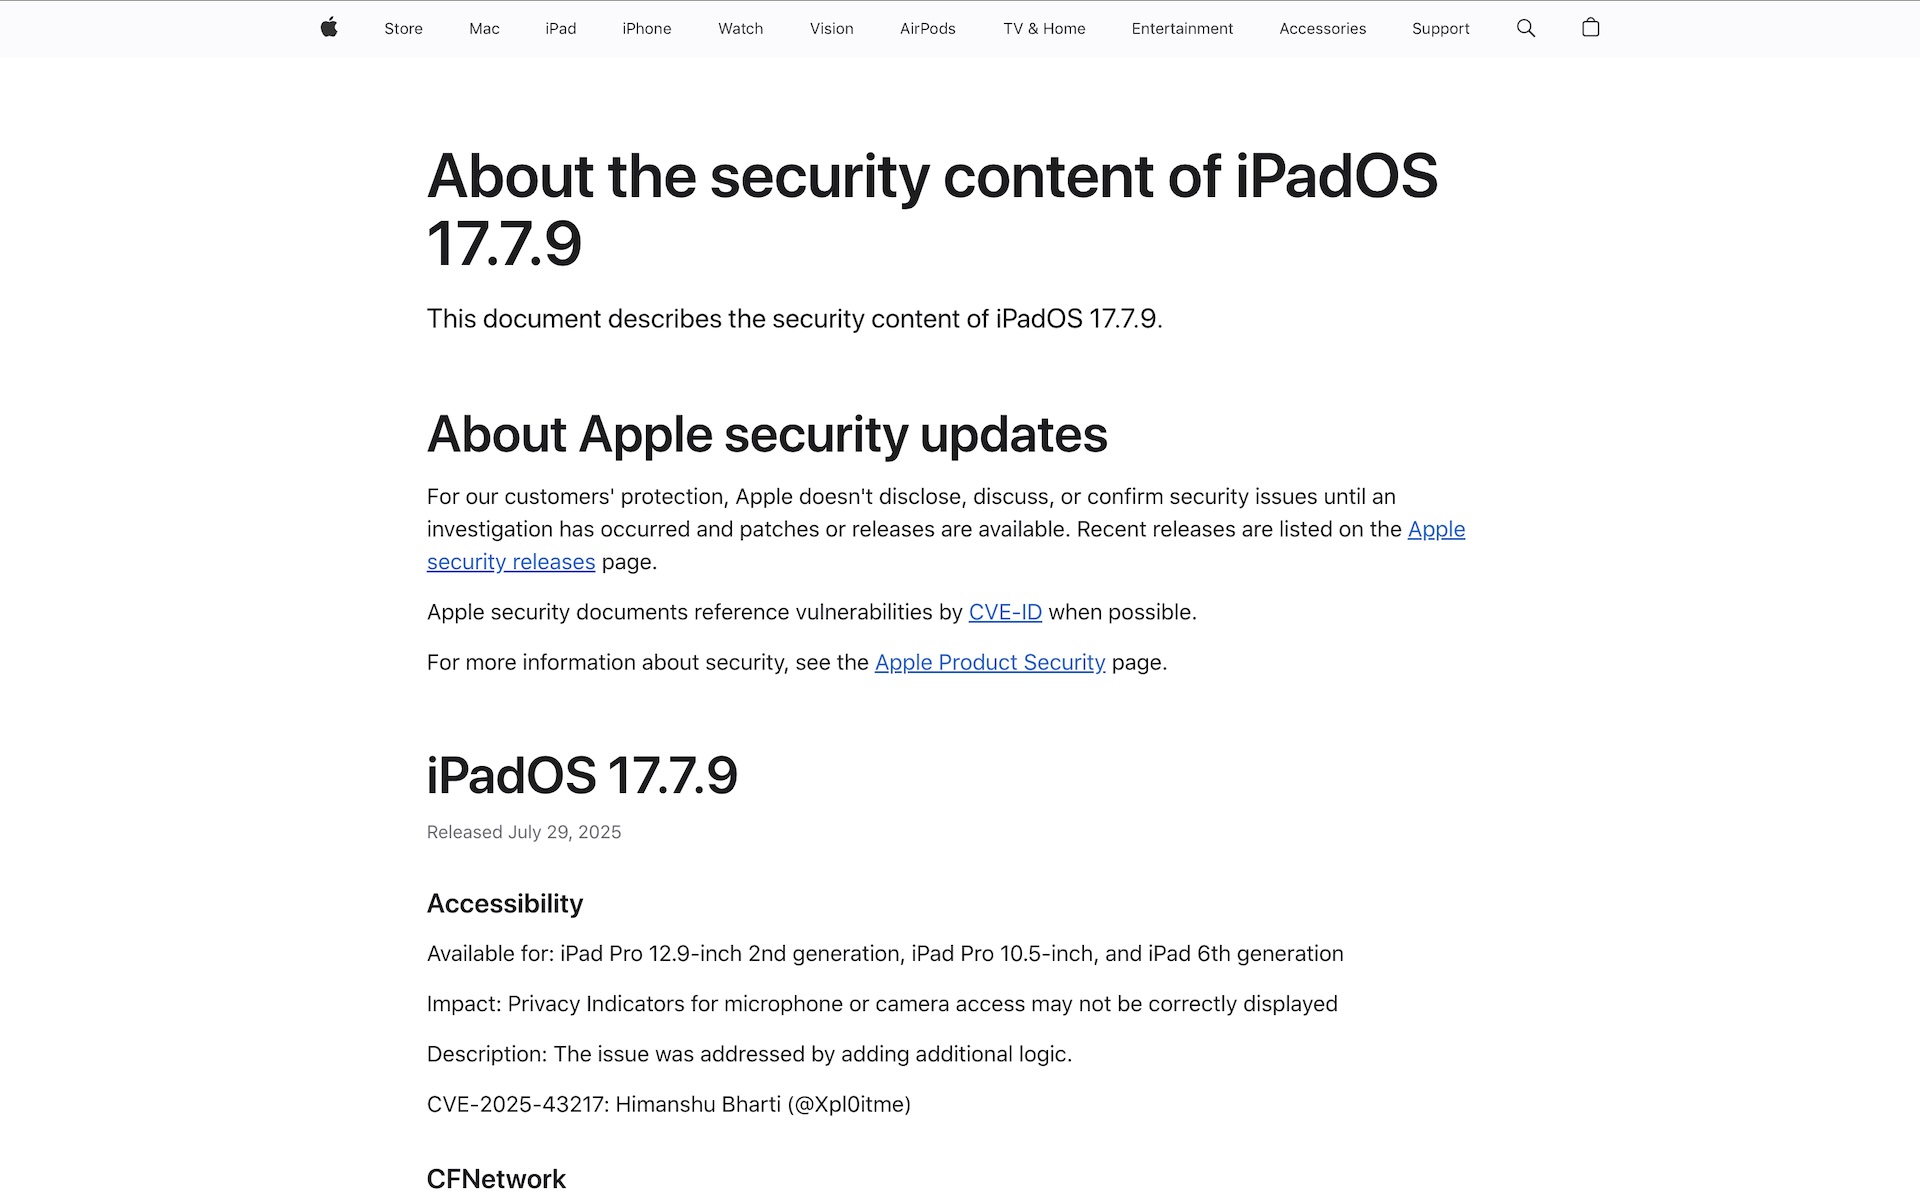This screenshot has height=1200, width=1920.
Task: Open the Store menu
Action: click(403, 29)
